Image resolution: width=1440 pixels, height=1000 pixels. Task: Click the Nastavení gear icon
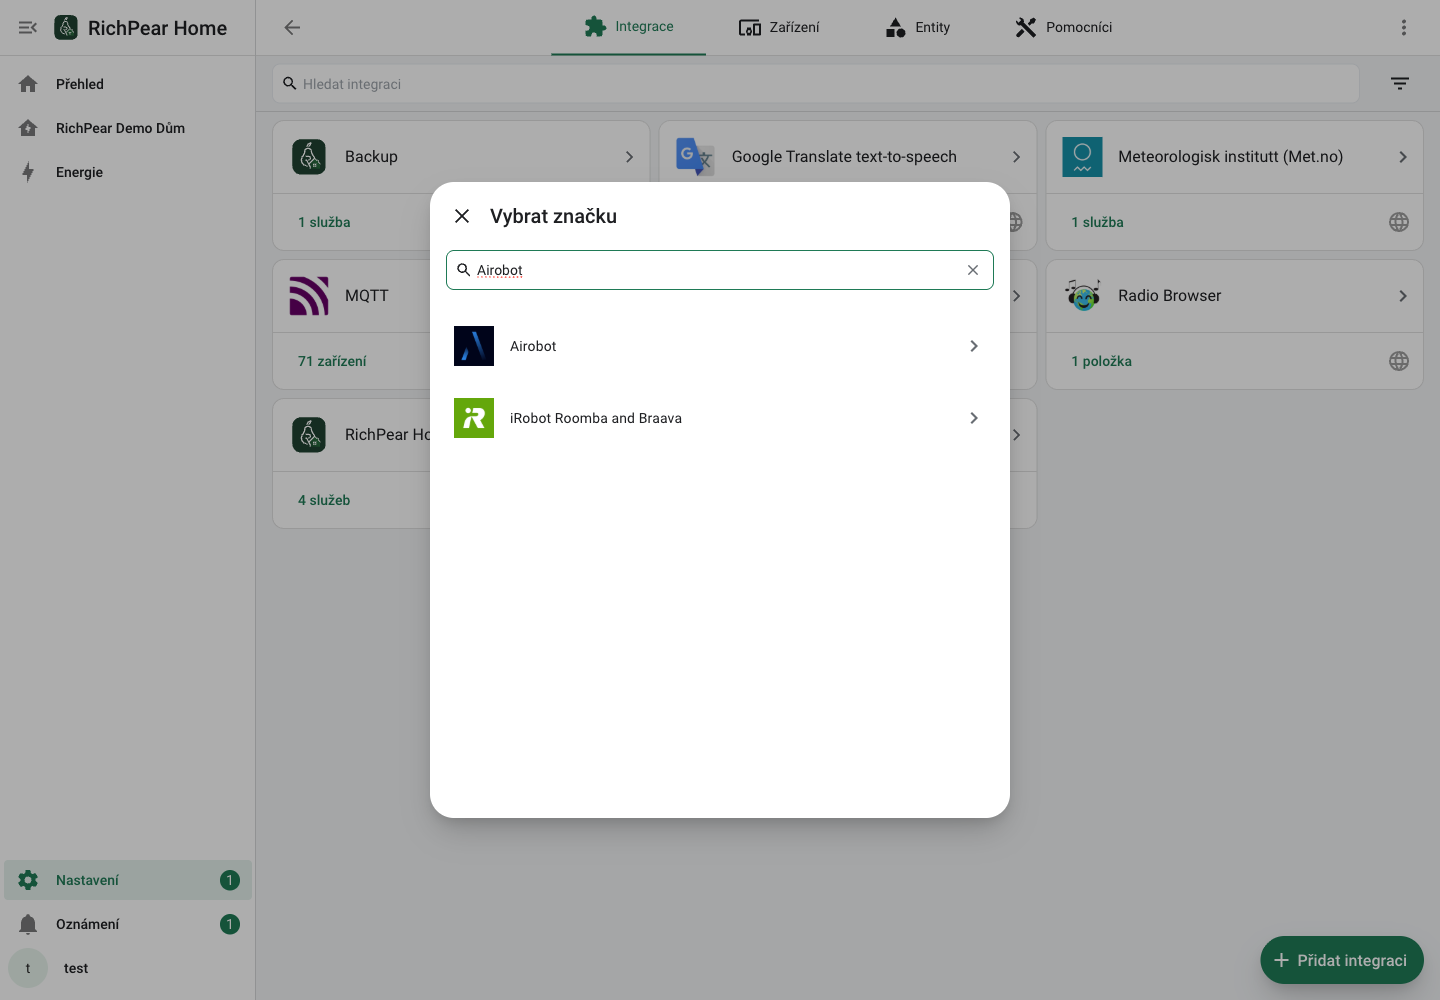[28, 880]
